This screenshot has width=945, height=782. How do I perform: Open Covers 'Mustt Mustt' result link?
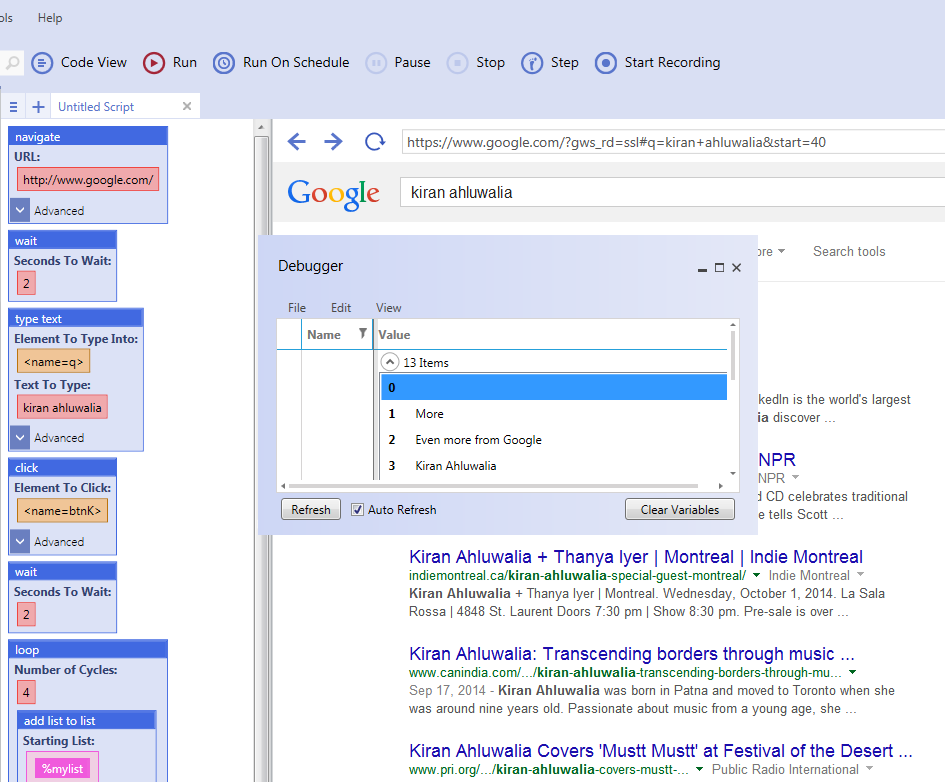661,751
